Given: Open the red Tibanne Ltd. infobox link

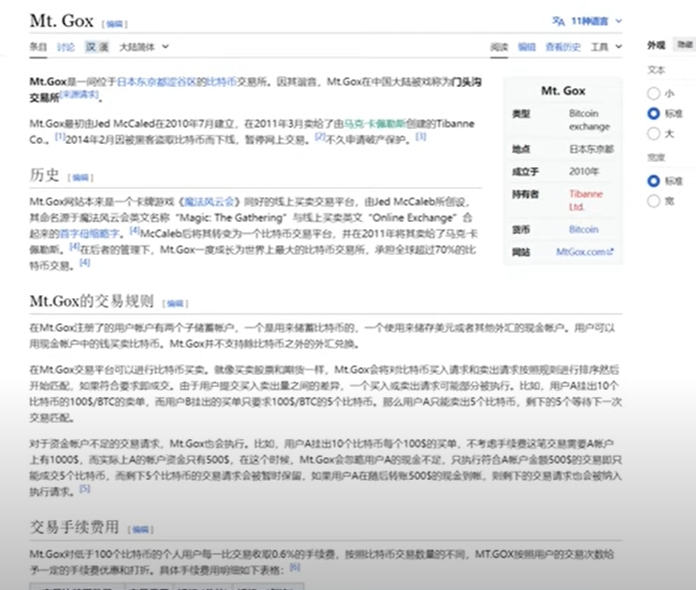Looking at the screenshot, I should [586, 200].
